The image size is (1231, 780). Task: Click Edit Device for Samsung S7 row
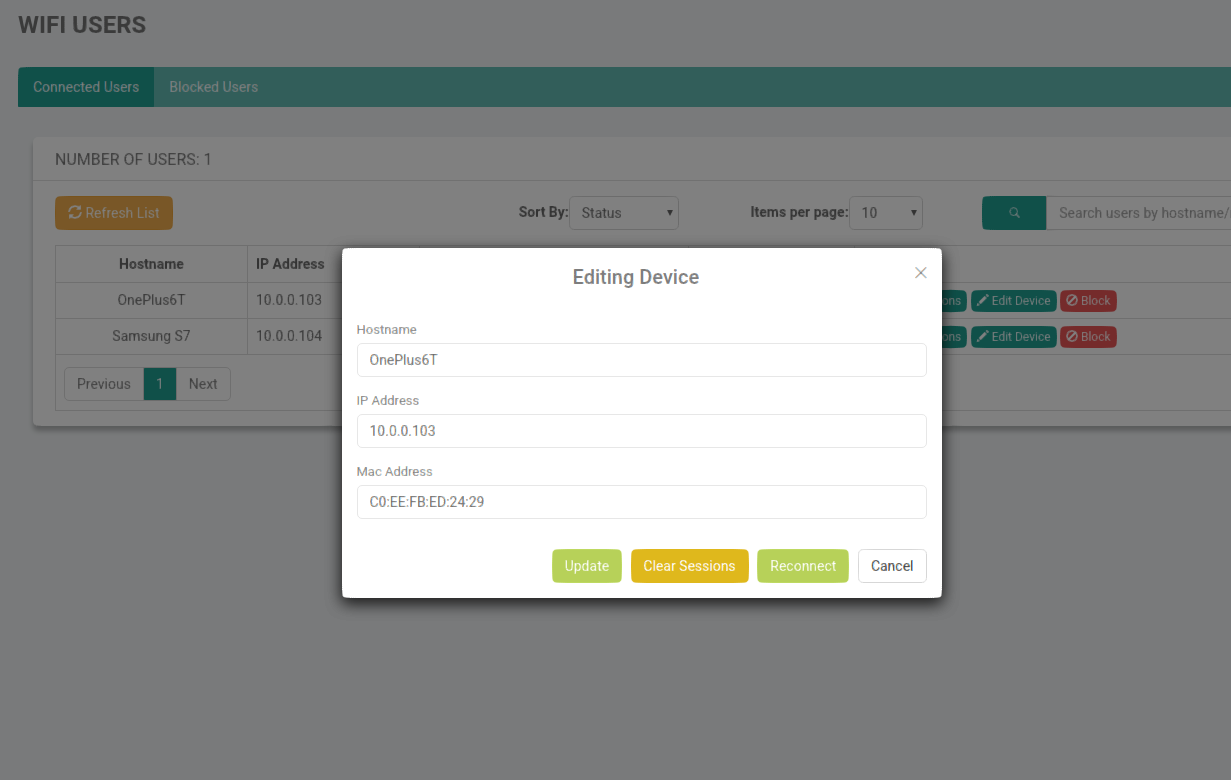tap(1013, 337)
